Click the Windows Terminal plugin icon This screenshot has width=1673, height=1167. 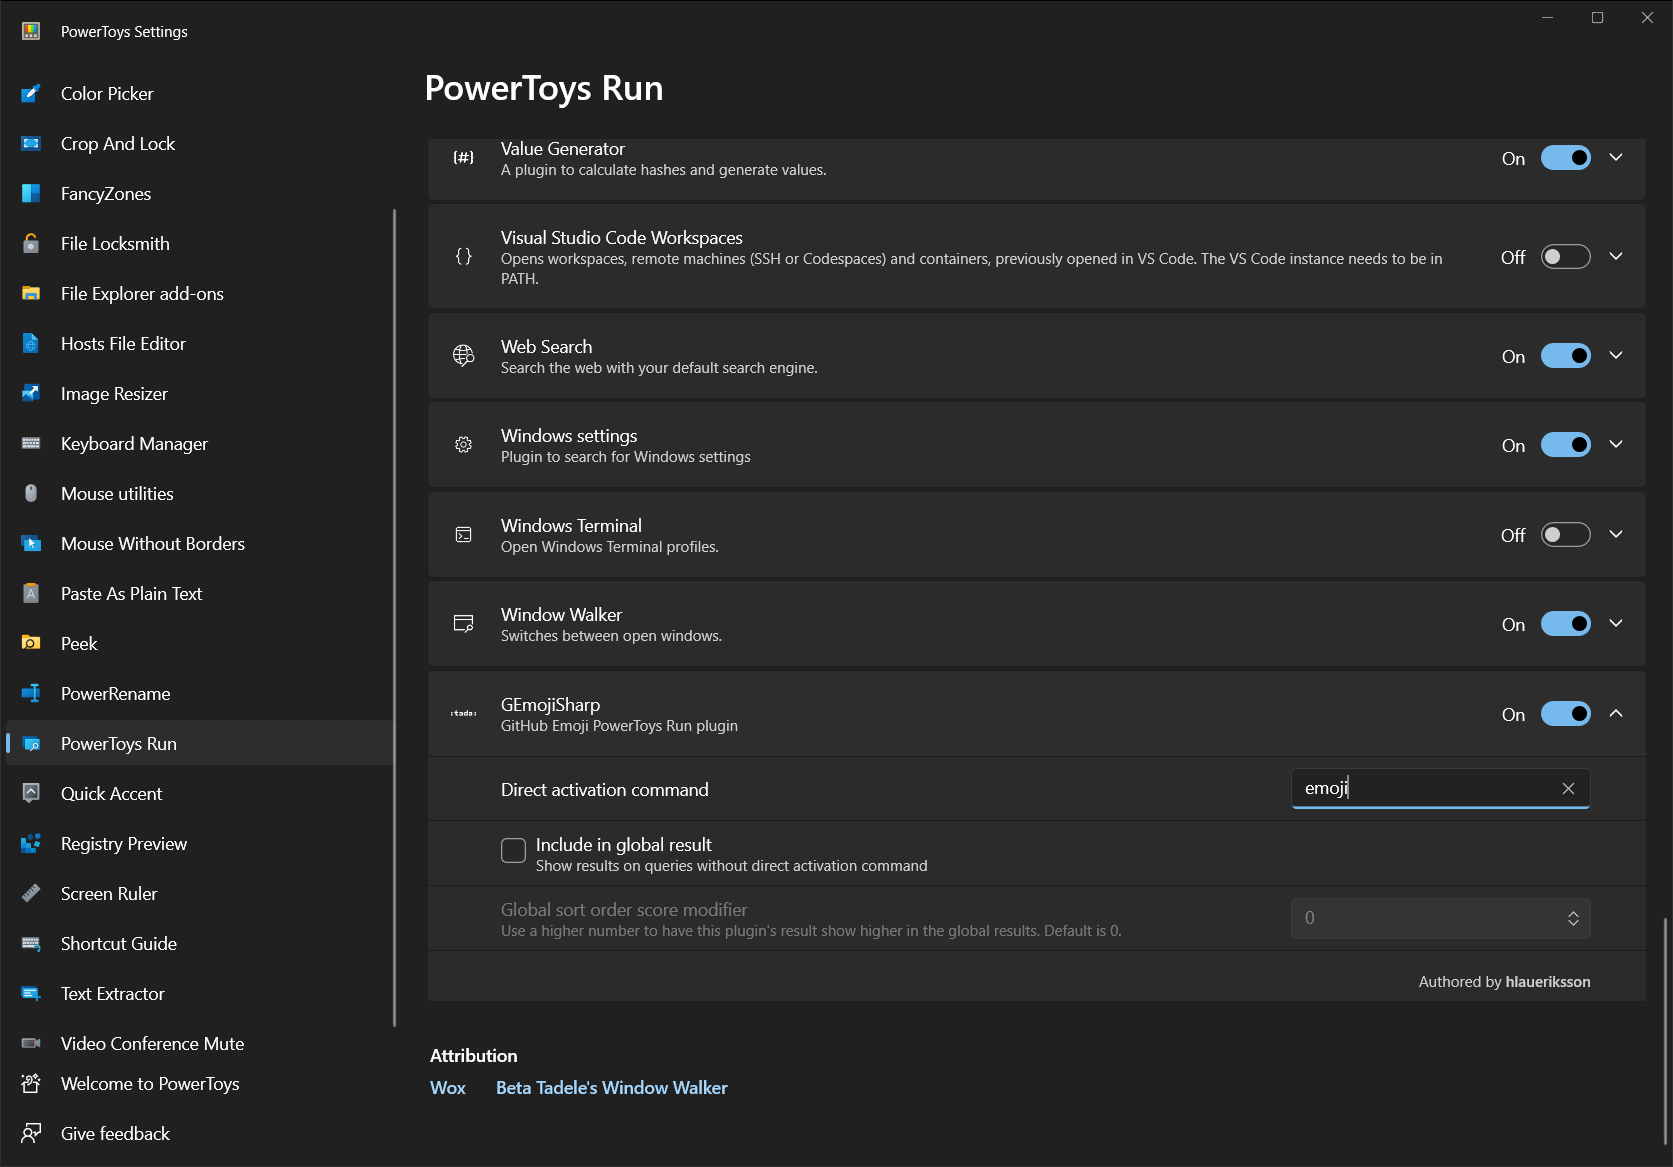[463, 535]
